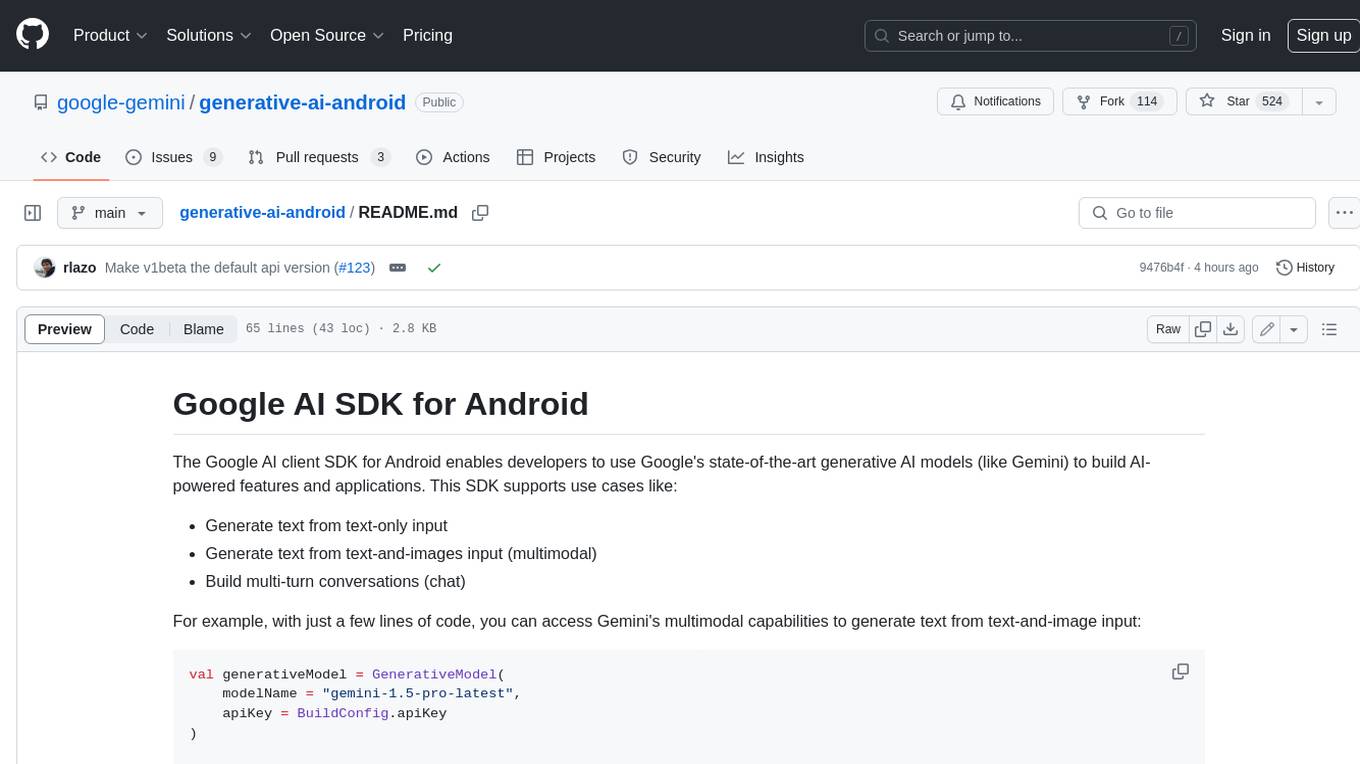The image size is (1360, 764).
Task: Switch to the Actions tab
Action: 453,157
